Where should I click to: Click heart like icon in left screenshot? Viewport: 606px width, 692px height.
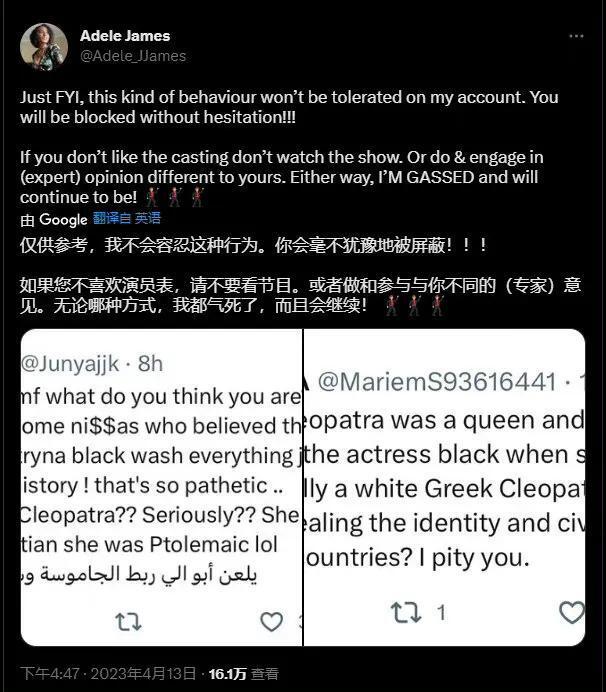click(x=271, y=621)
